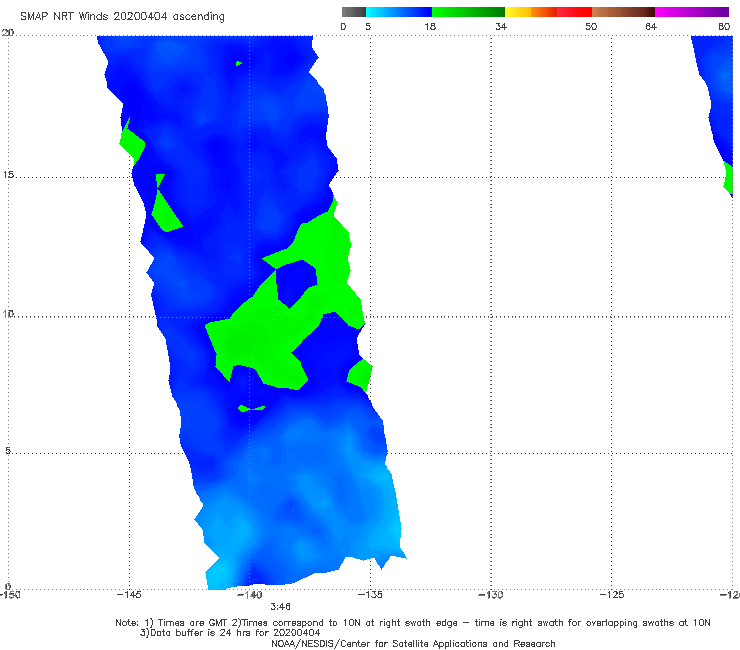Click the note line starting 'Note: 1) Times are GMT'

(x=412, y=623)
